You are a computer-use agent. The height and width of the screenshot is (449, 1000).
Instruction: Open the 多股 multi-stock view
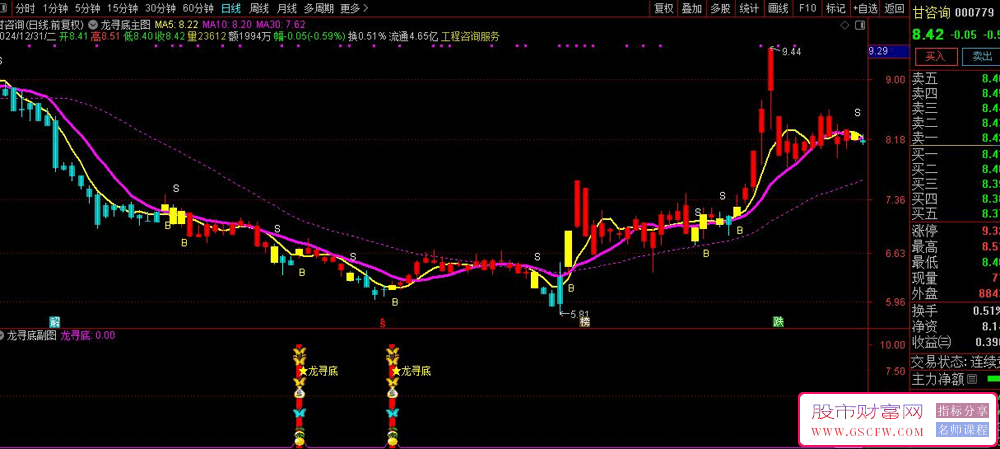click(721, 8)
